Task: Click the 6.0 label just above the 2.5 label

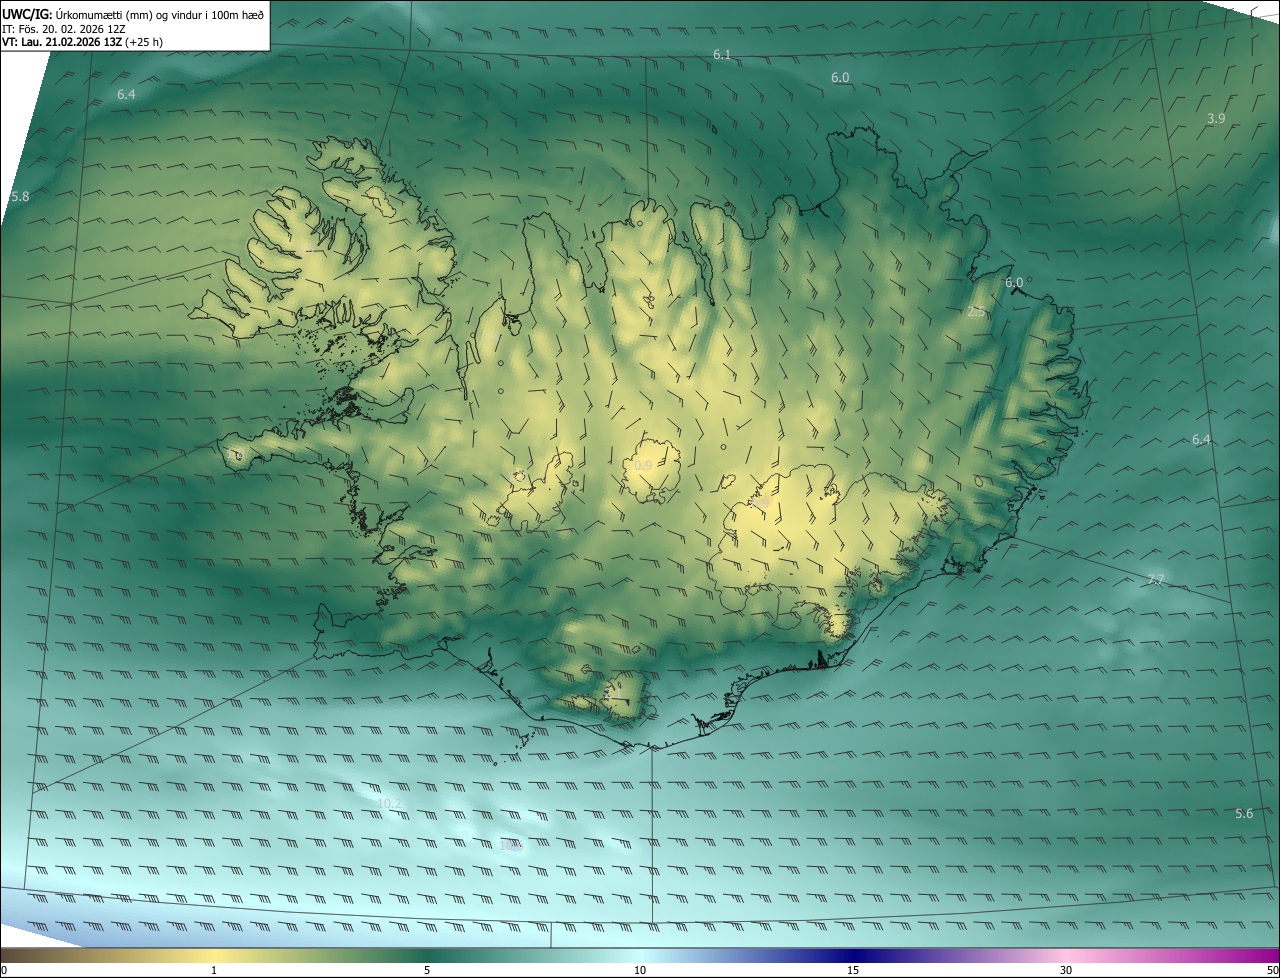Action: click(x=1014, y=283)
